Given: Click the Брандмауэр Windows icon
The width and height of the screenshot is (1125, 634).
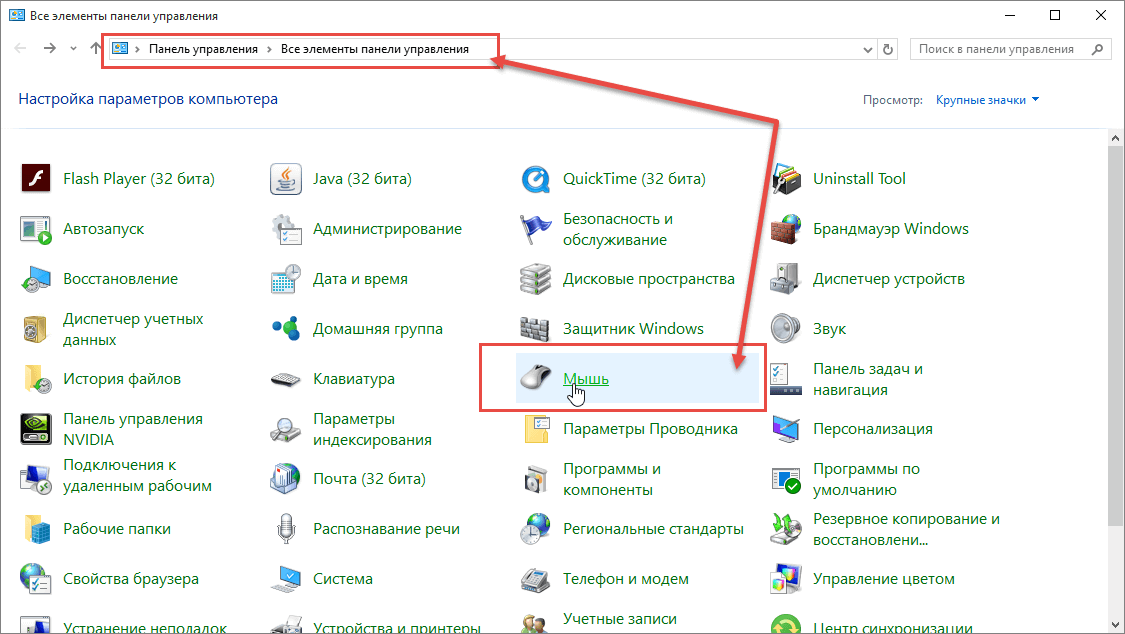Looking at the screenshot, I should click(x=786, y=229).
